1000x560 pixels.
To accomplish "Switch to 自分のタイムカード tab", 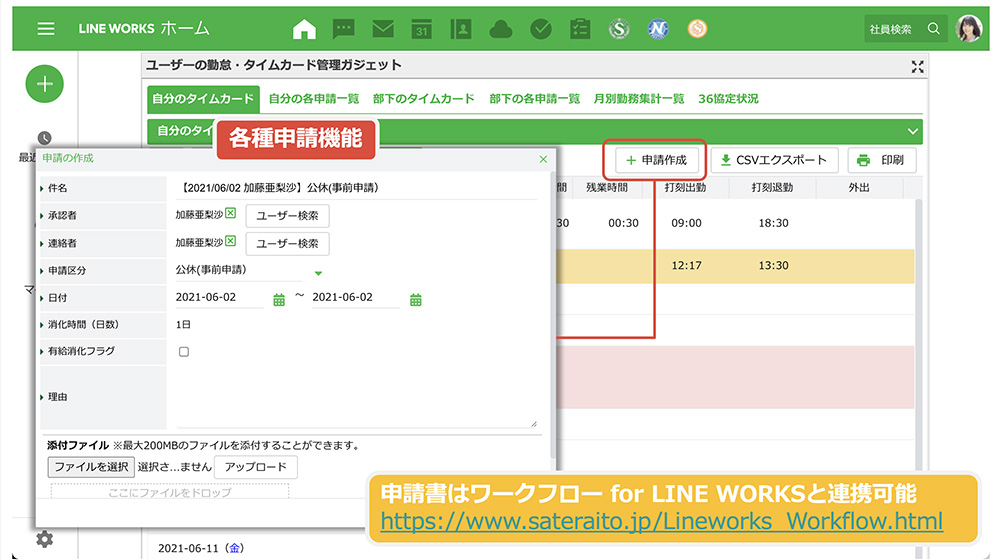I will [x=203, y=99].
